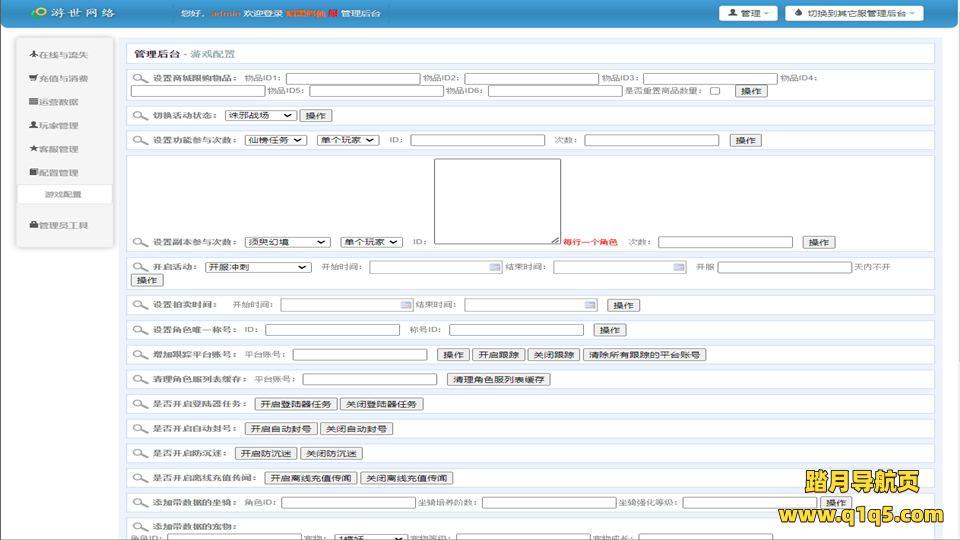
Task: Open 切换到其它服管理后台 menu
Action: pos(854,13)
